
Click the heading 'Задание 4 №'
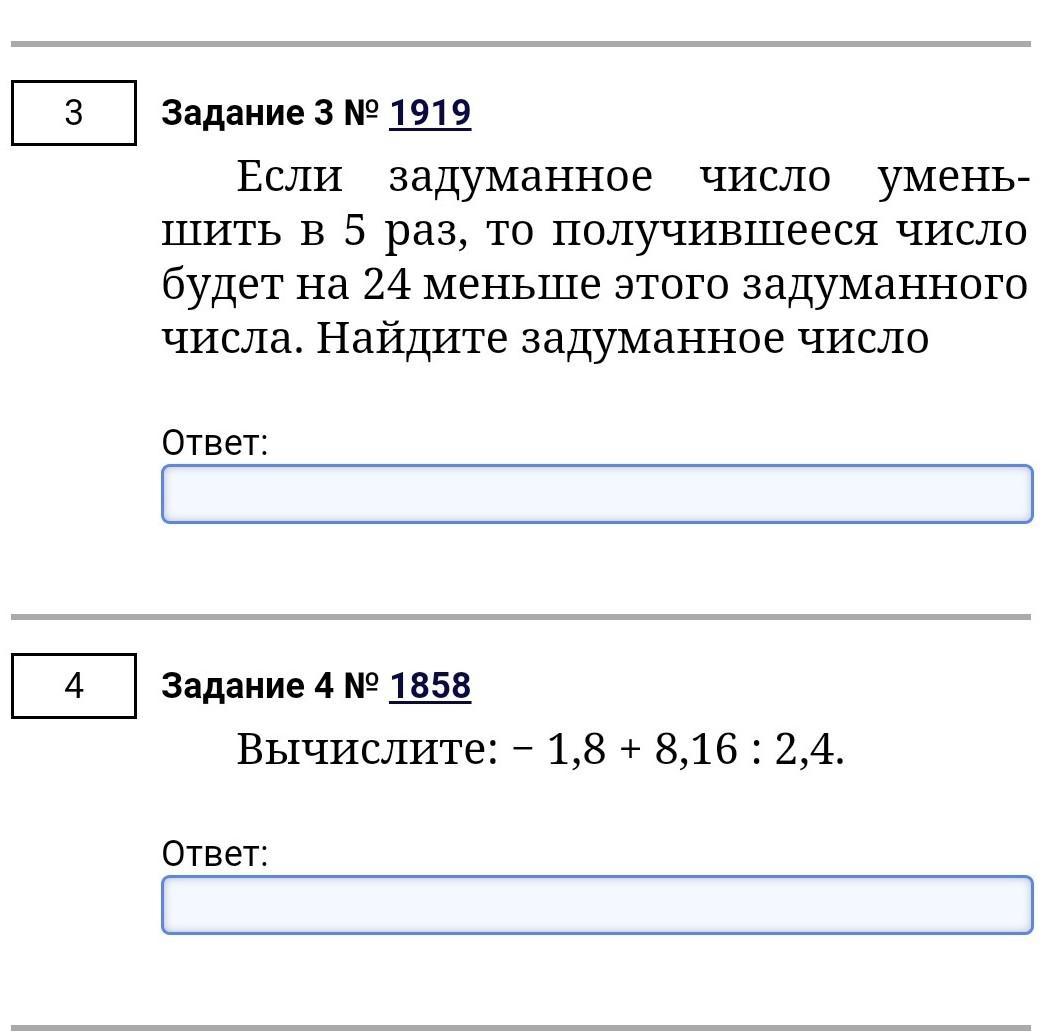point(270,686)
